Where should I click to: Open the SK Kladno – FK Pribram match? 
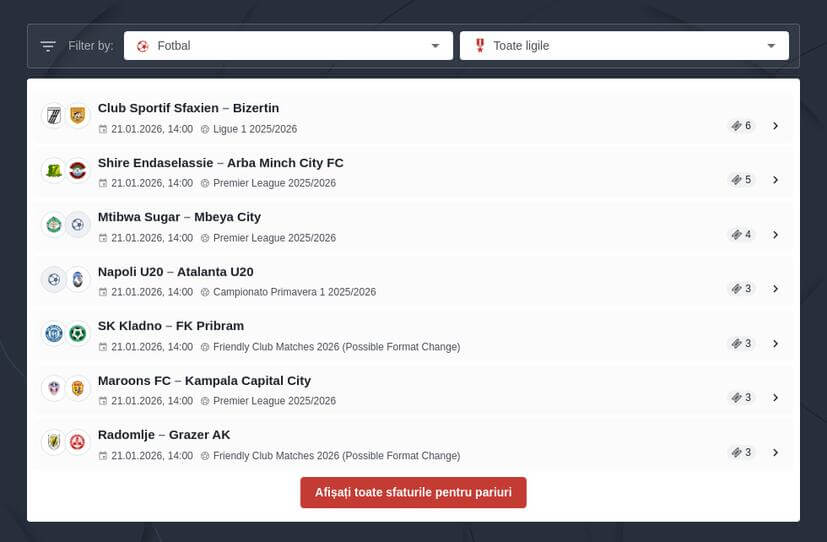(170, 326)
